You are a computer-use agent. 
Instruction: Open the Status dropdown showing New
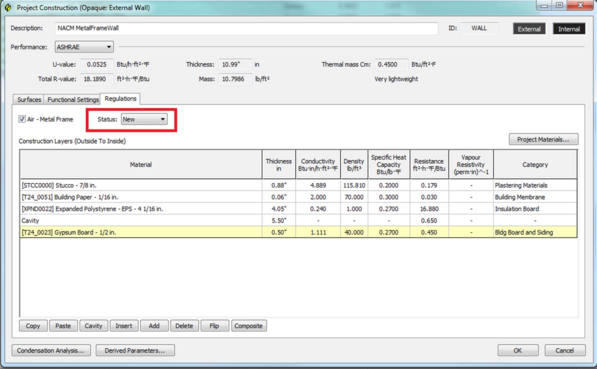144,119
